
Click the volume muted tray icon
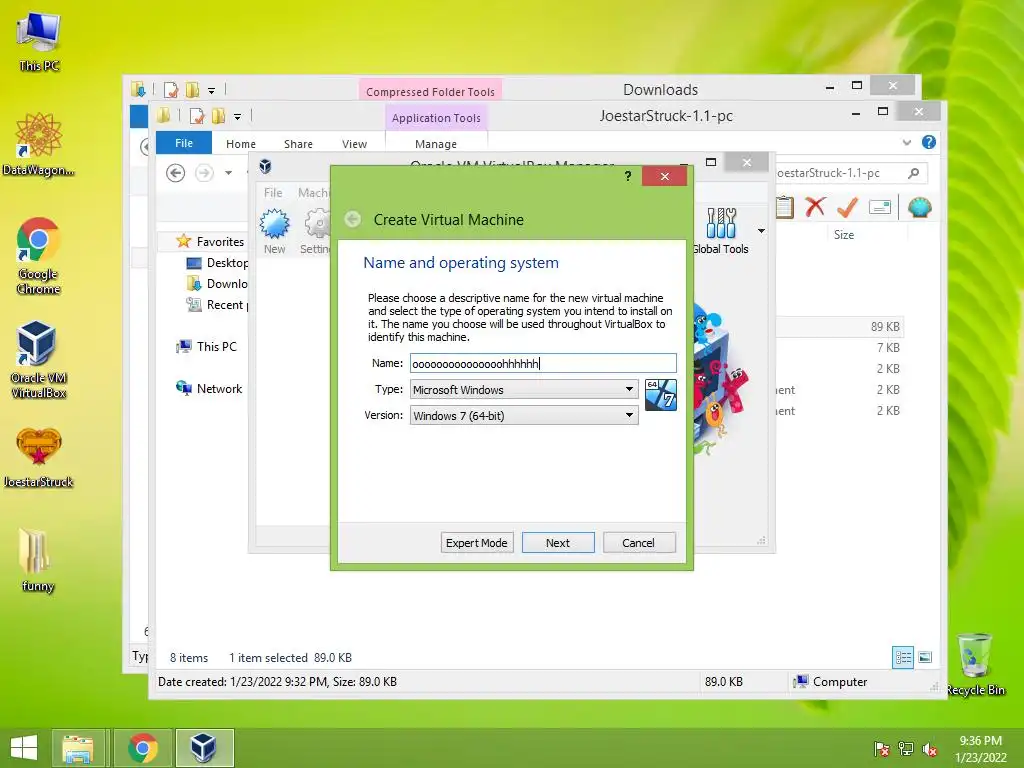(930, 749)
